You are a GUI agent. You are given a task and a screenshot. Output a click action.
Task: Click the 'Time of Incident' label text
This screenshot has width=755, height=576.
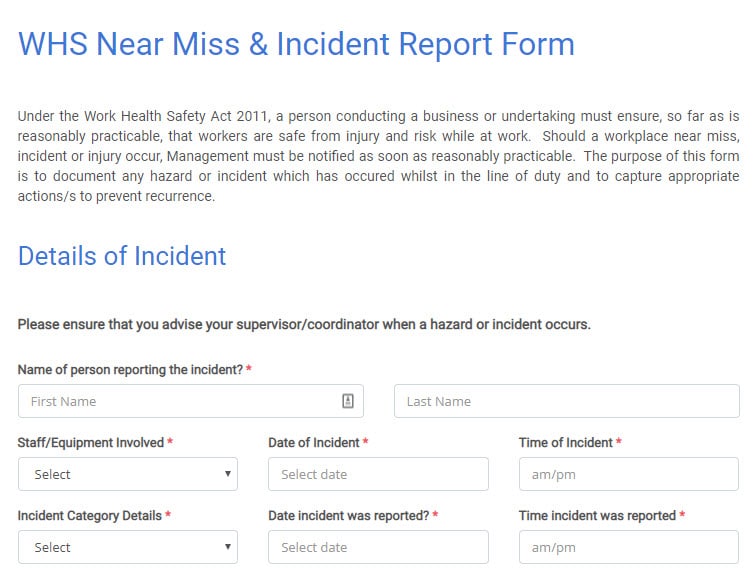click(565, 443)
